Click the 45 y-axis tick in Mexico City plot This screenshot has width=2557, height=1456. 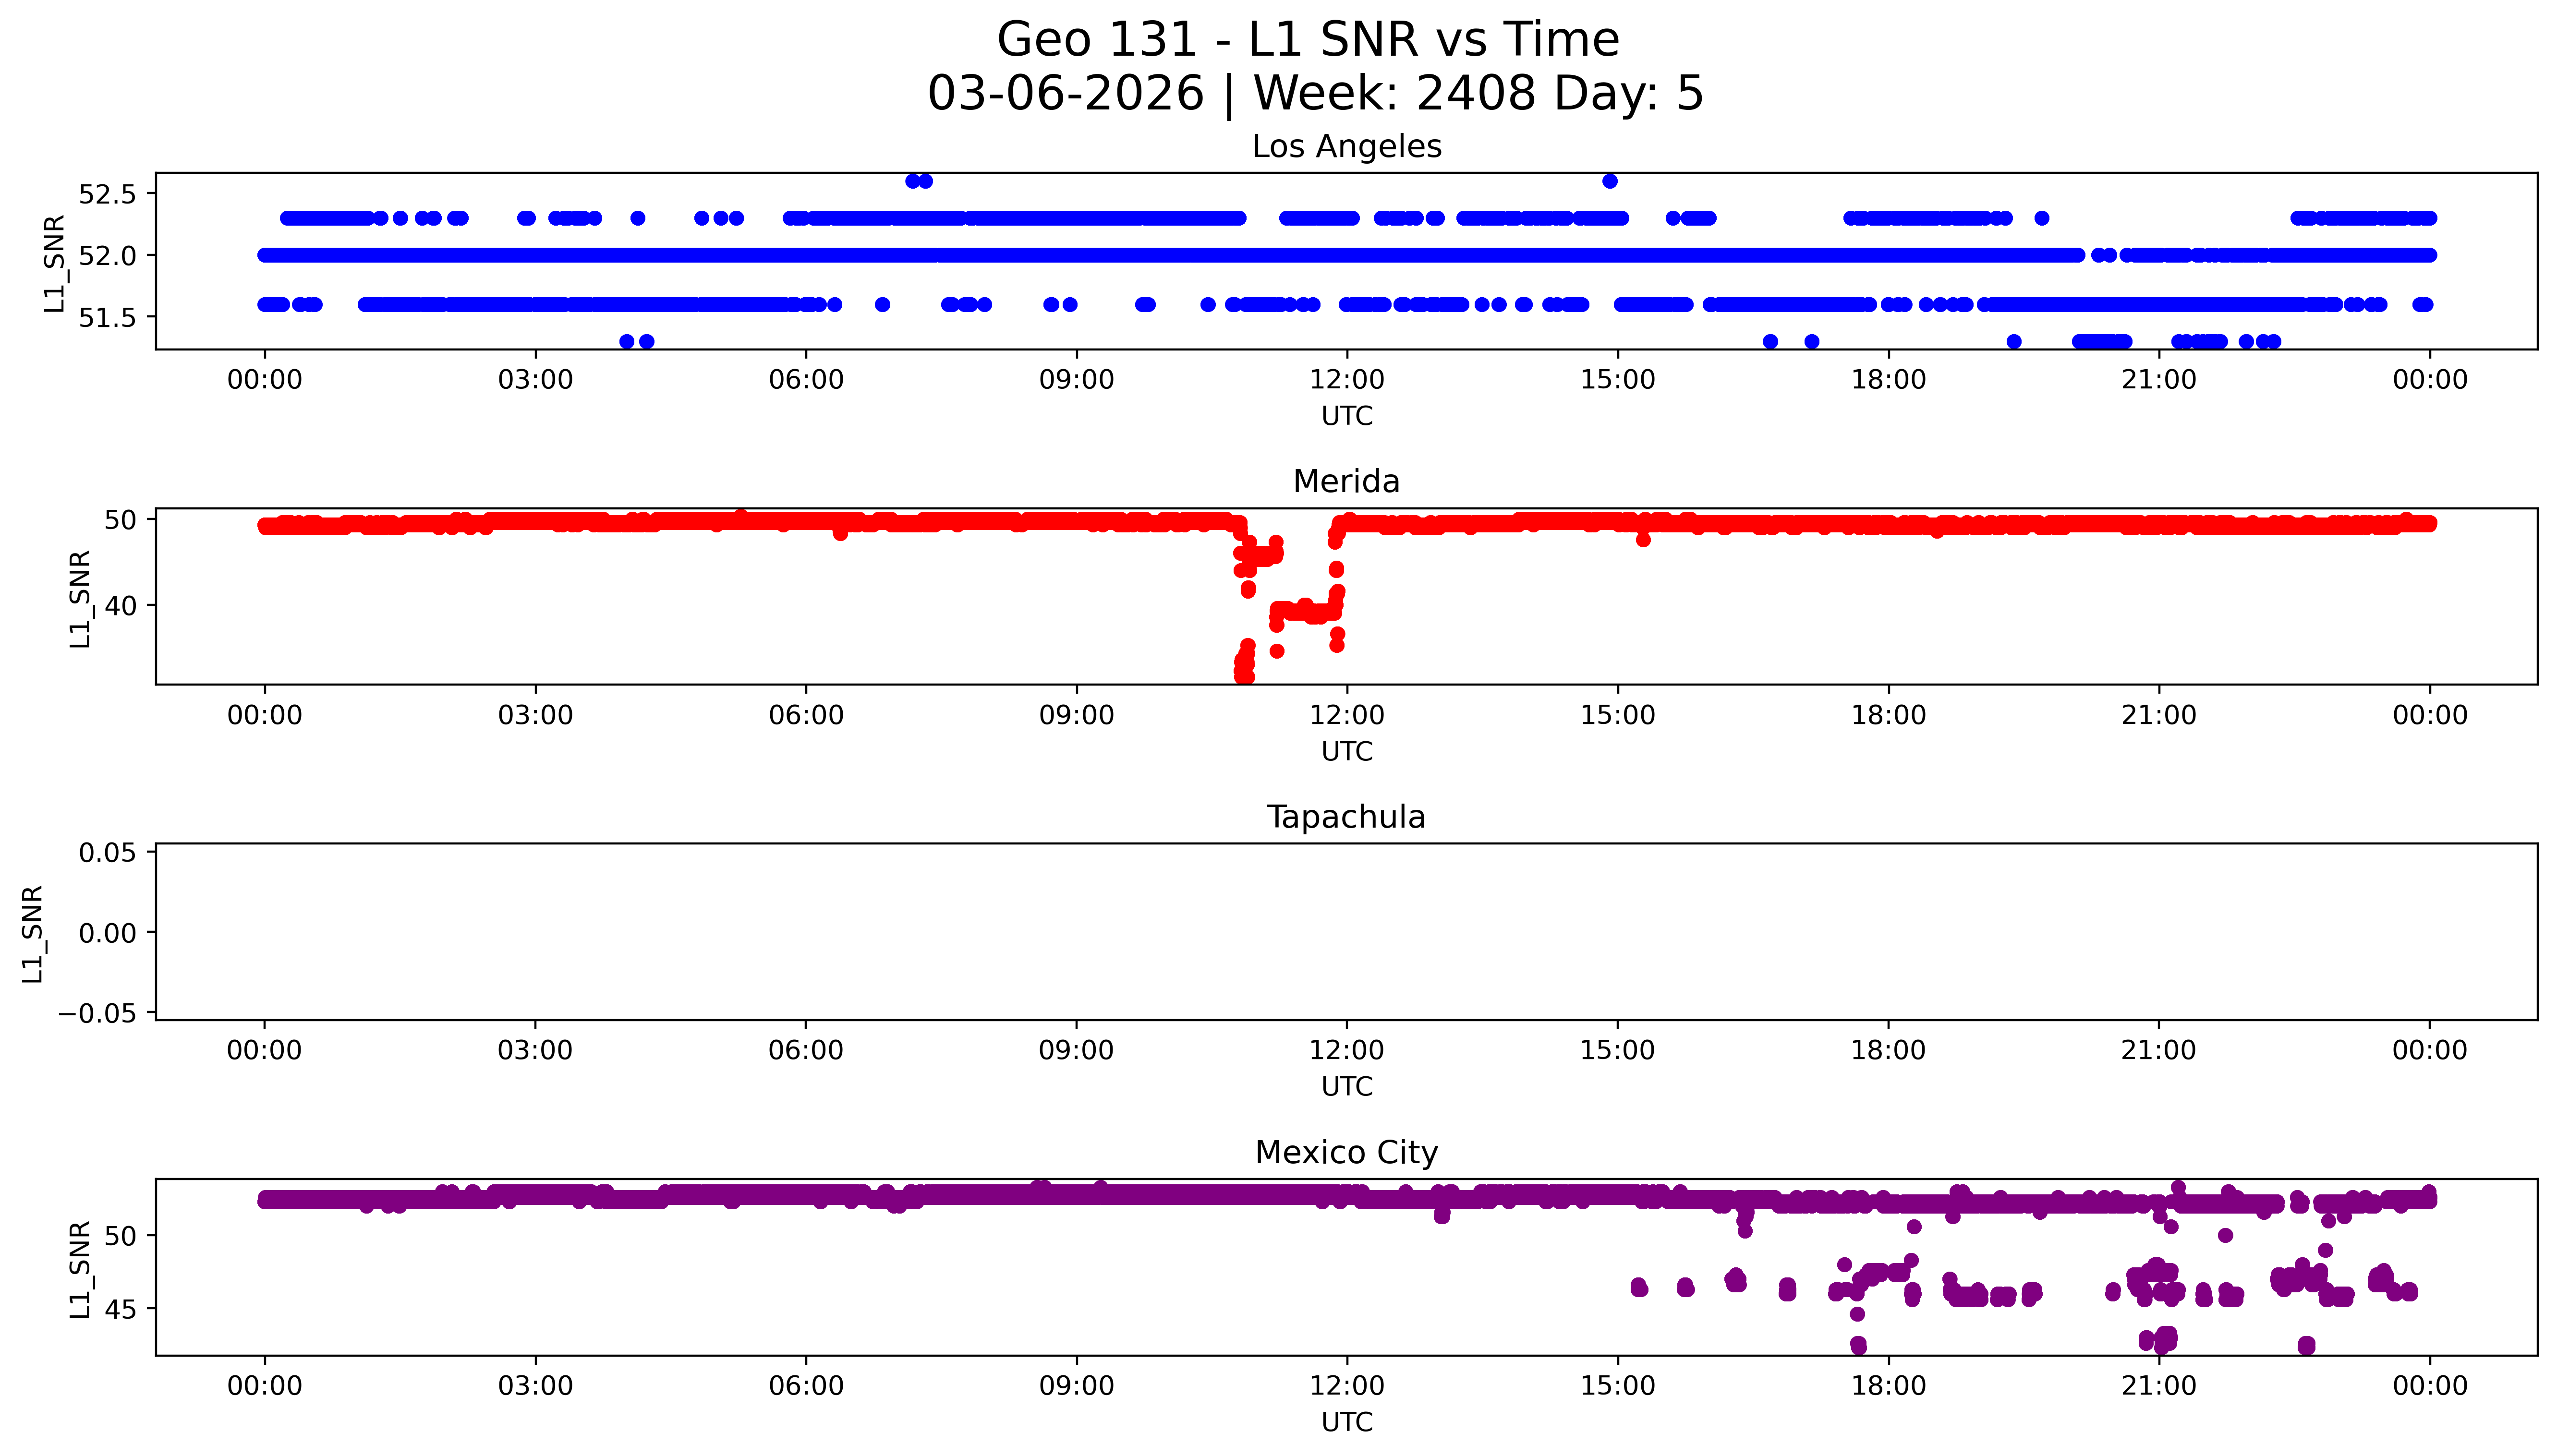pyautogui.click(x=120, y=1309)
